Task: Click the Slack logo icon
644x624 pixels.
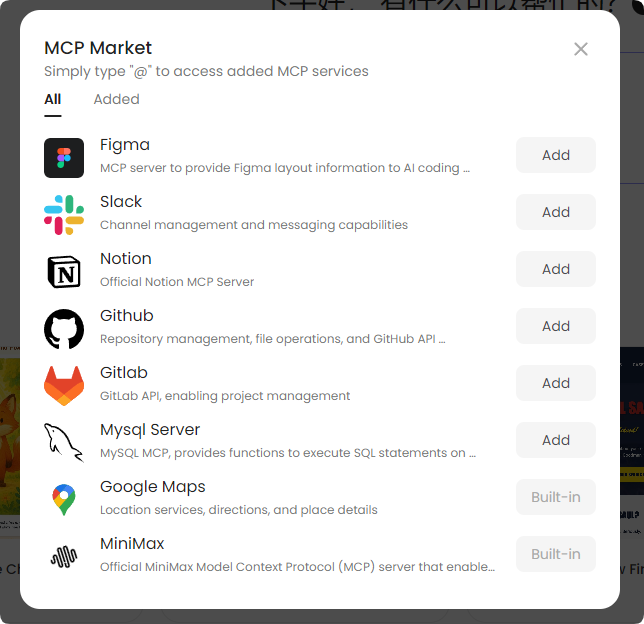Action: [64, 215]
